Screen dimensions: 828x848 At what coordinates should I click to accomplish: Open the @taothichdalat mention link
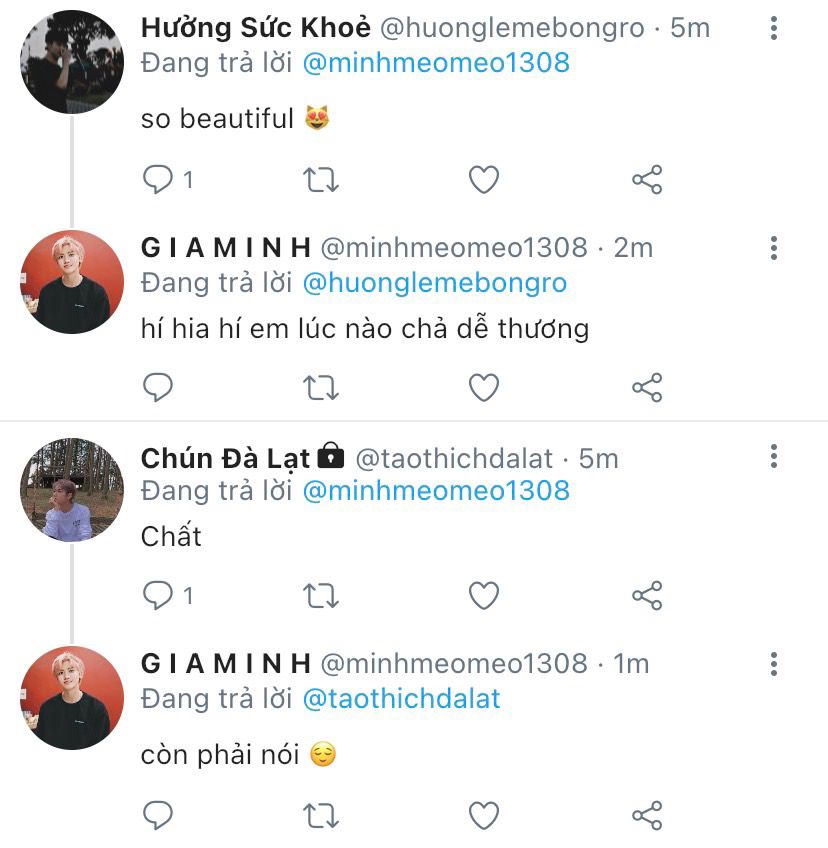401,698
